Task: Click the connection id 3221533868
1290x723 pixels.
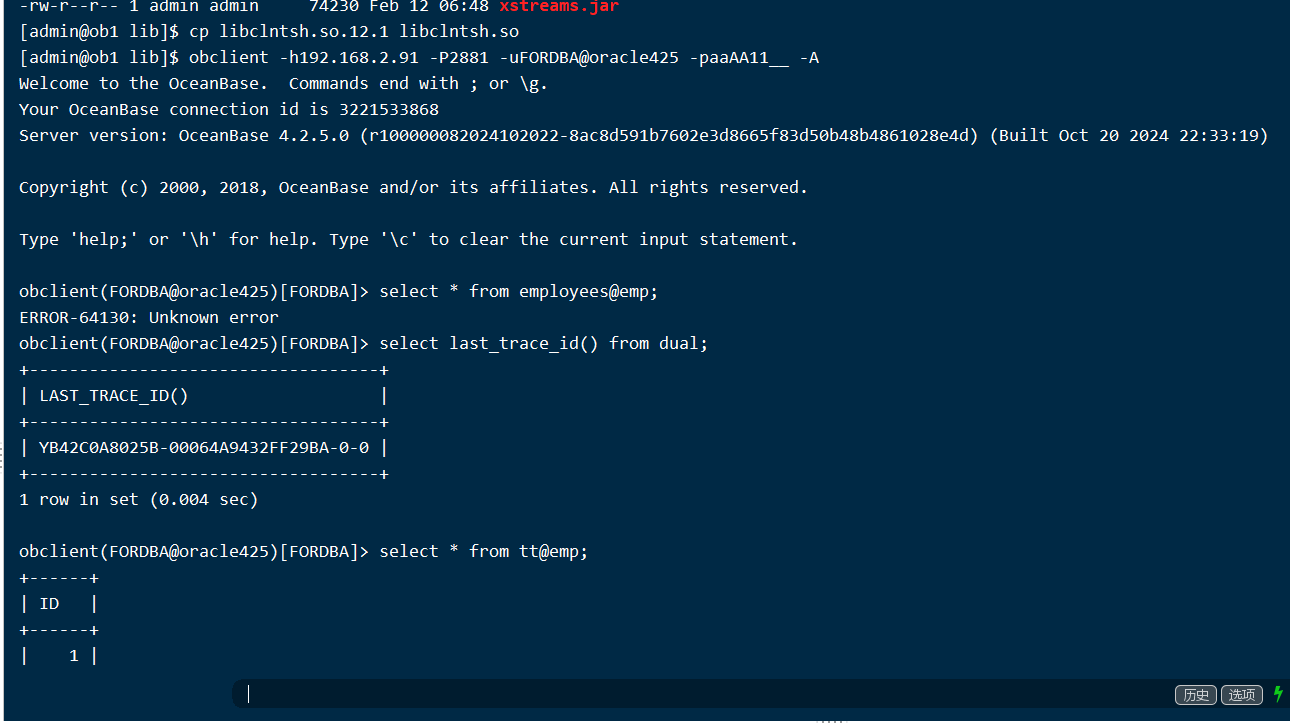Action: (x=383, y=109)
